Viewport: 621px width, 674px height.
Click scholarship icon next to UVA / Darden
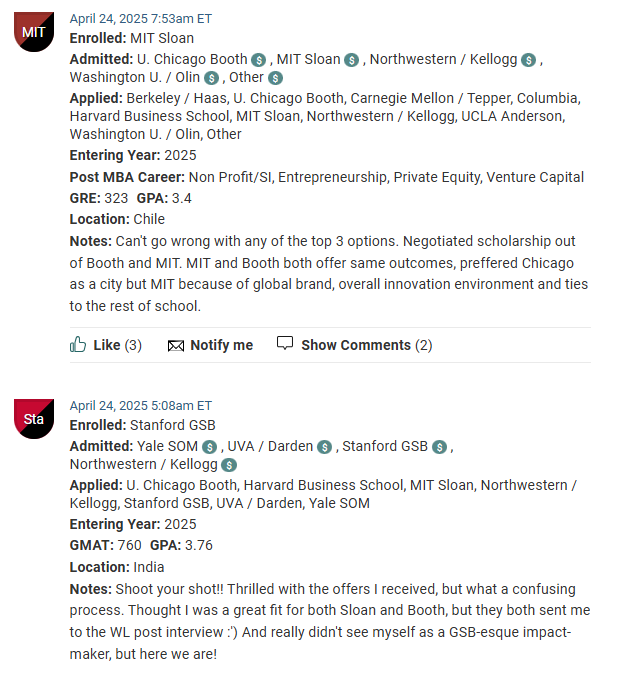coord(324,447)
